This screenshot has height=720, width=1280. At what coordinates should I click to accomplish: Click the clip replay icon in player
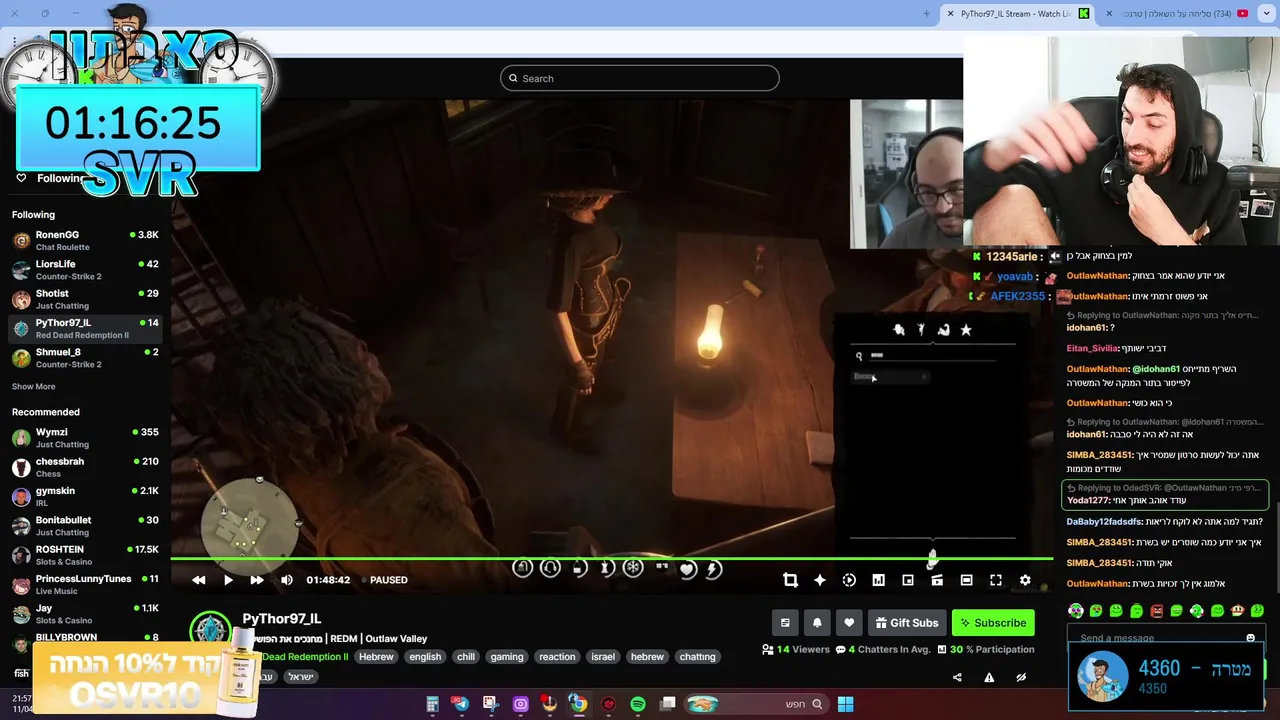pyautogui.click(x=849, y=580)
